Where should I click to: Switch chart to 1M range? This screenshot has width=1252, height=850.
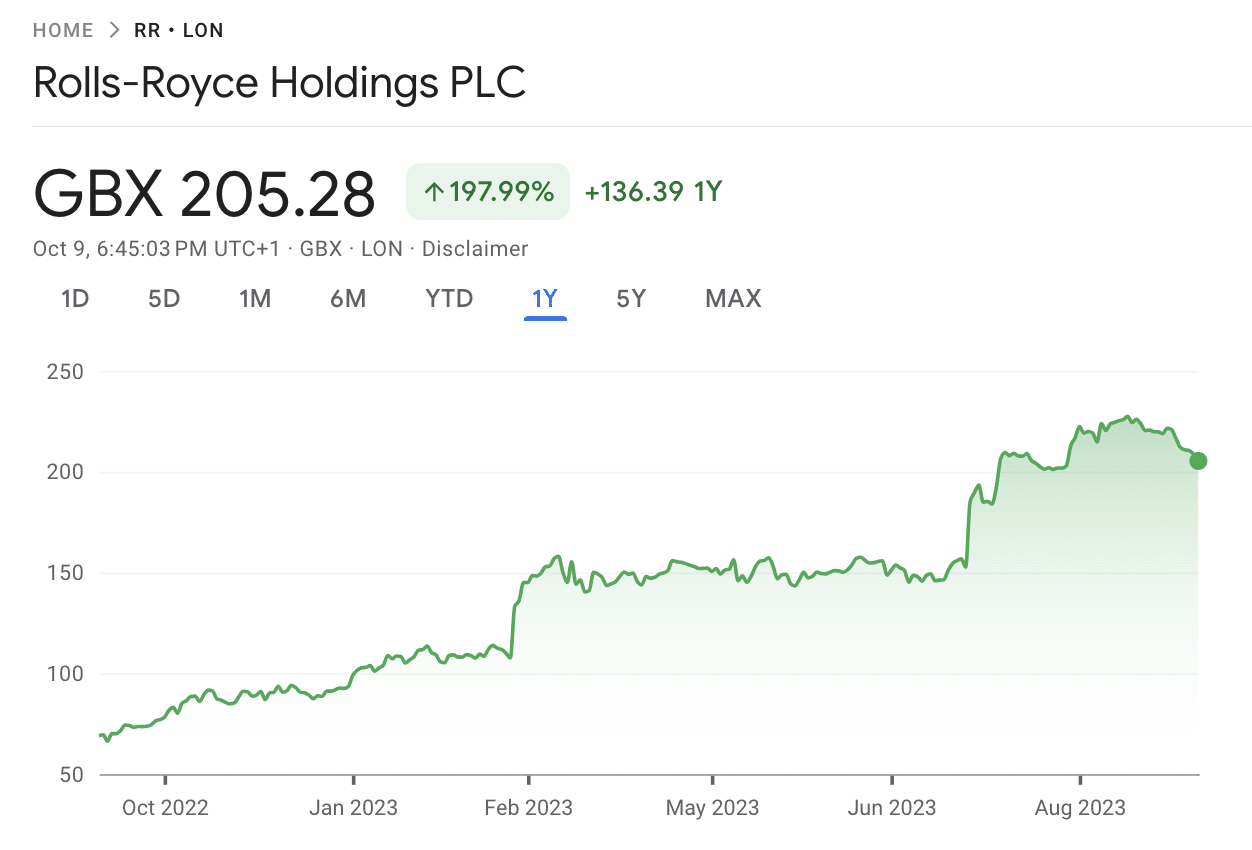pyautogui.click(x=255, y=298)
